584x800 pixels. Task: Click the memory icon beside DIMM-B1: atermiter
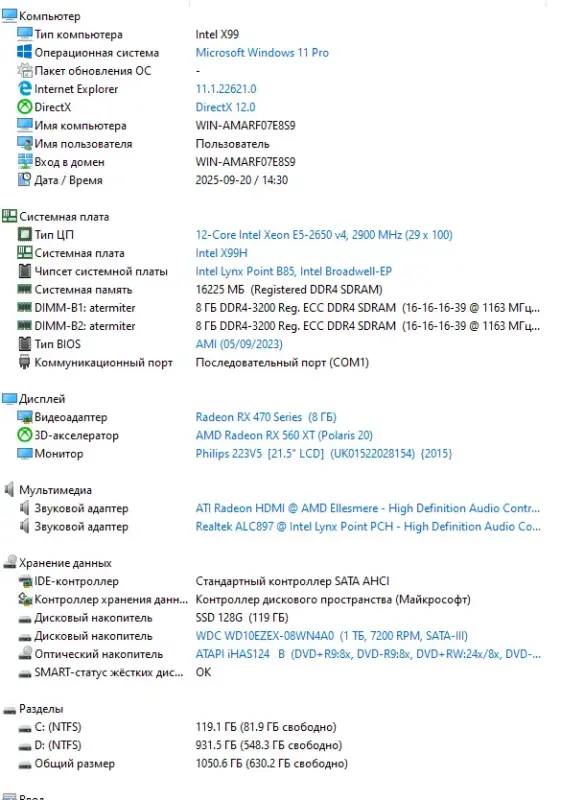(x=24, y=308)
